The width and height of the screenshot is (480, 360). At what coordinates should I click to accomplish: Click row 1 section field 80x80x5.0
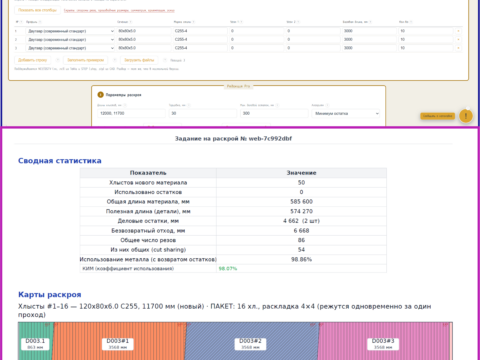(144, 31)
